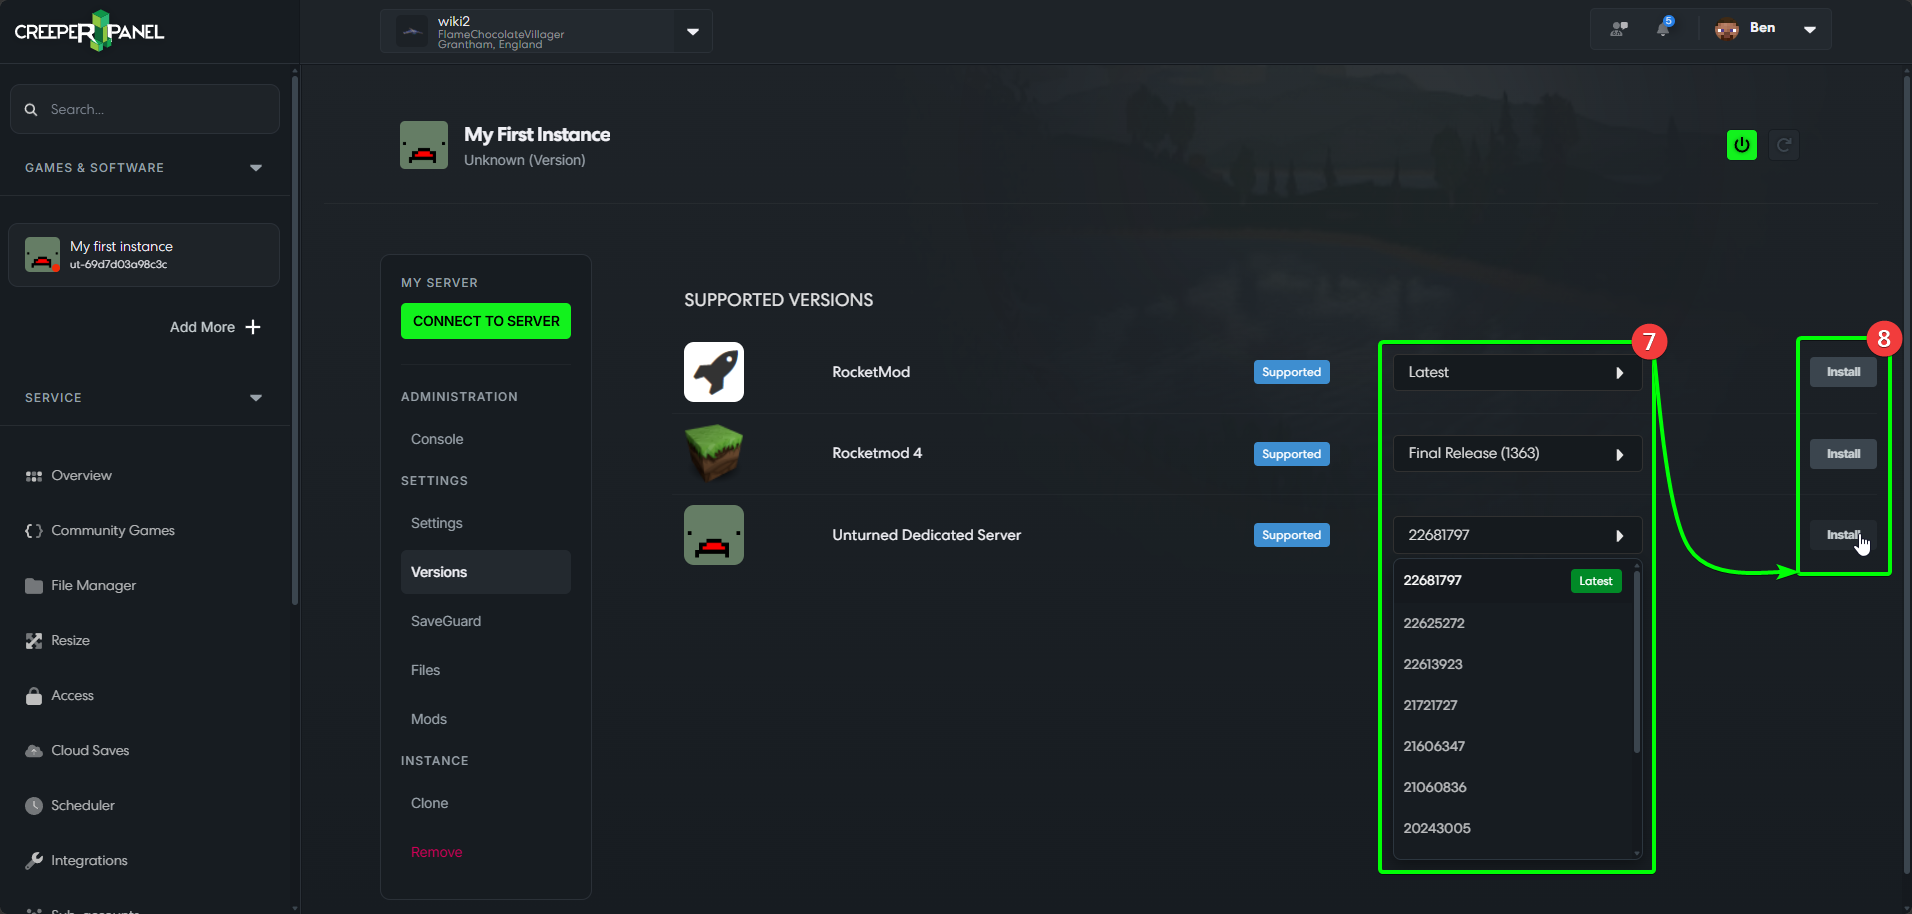
Task: Open Scheduler using the clock icon
Action: click(x=33, y=805)
